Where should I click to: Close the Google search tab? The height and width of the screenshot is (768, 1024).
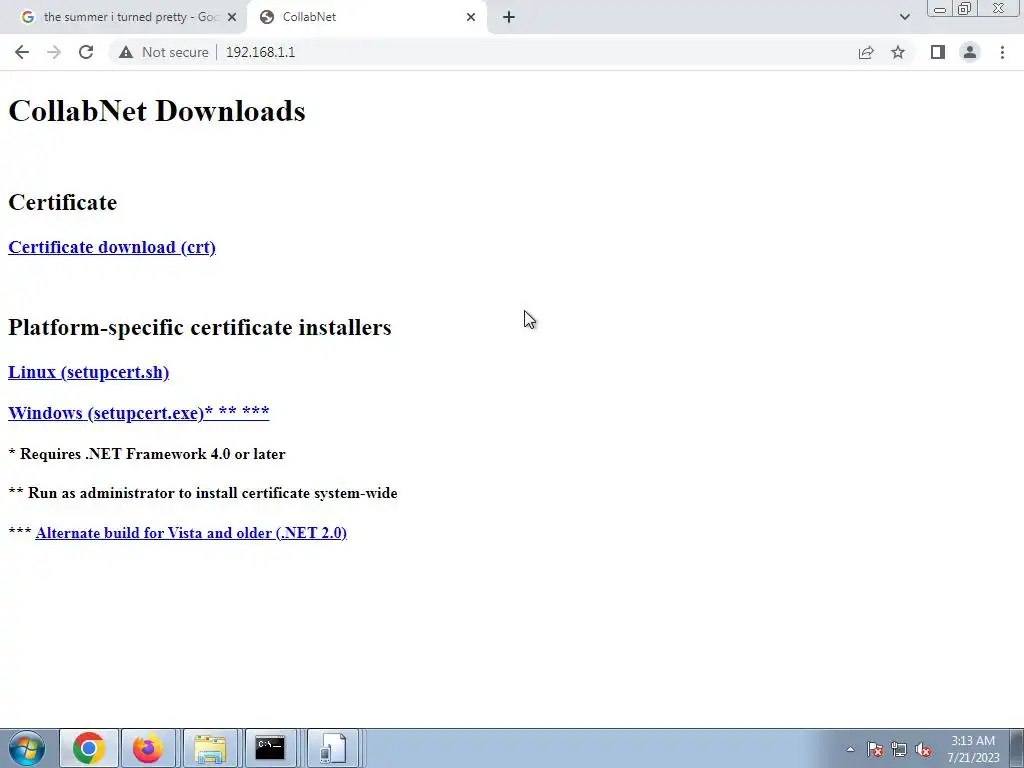click(x=232, y=17)
